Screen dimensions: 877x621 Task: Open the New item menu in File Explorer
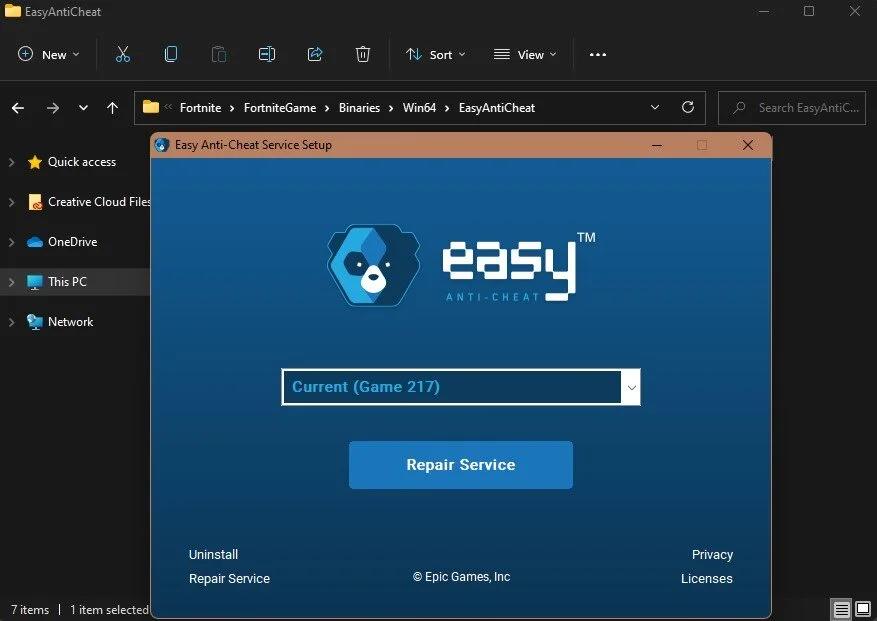click(x=49, y=54)
